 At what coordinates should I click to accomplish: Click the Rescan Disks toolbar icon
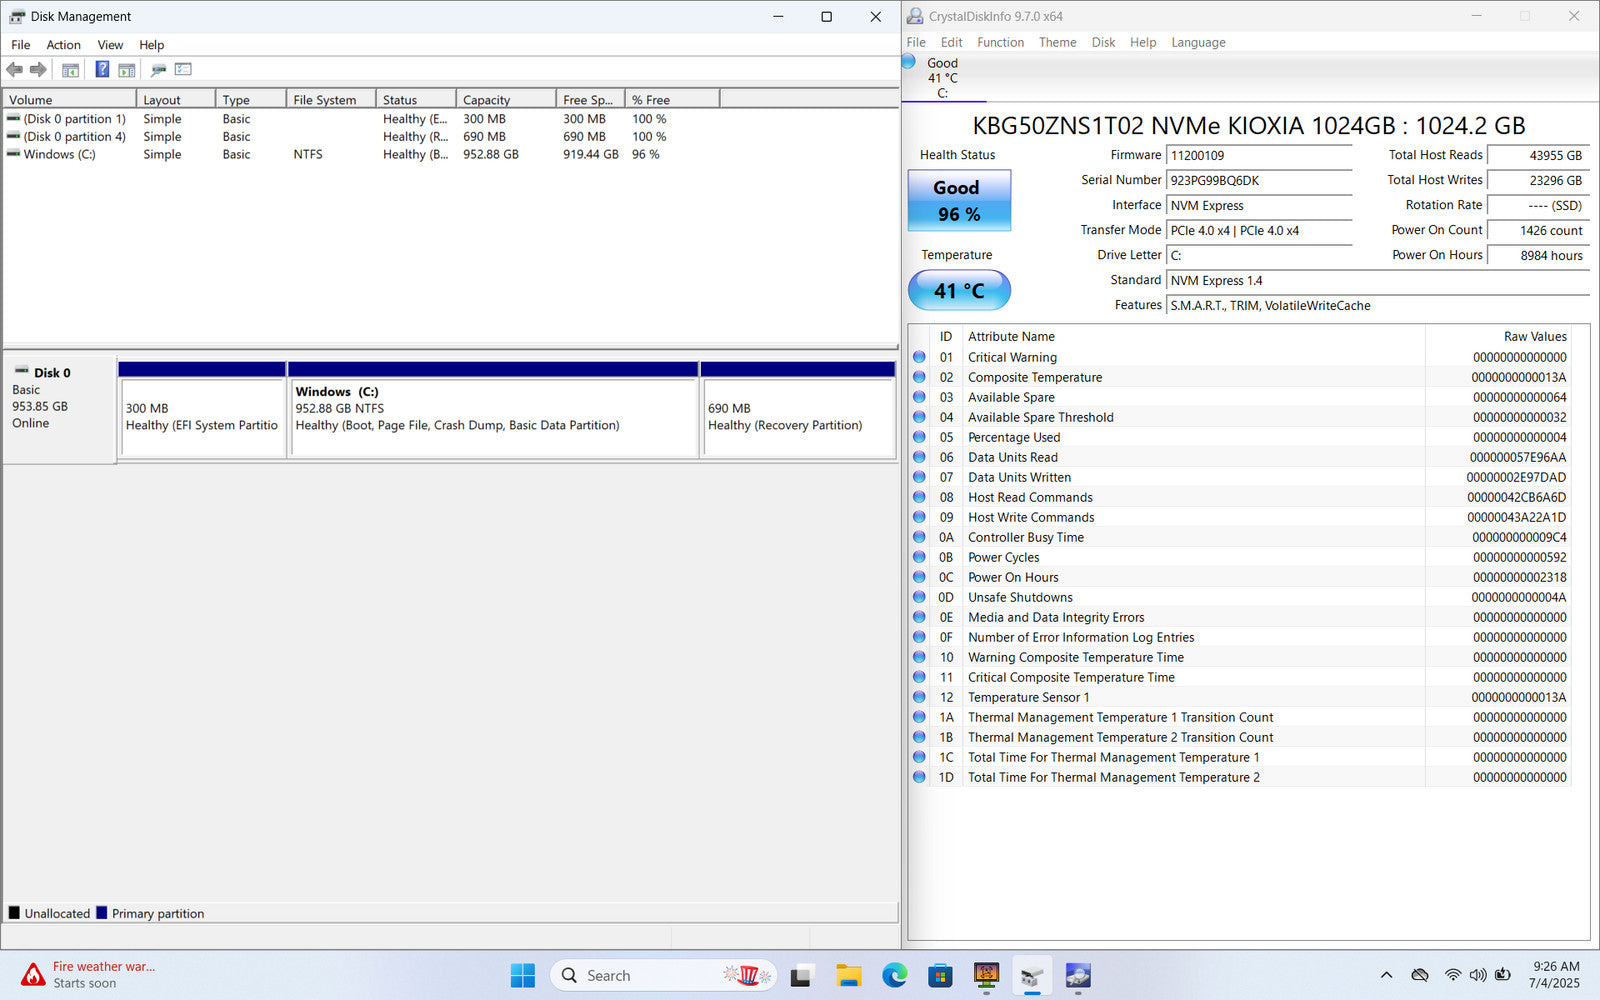pyautogui.click(x=158, y=69)
